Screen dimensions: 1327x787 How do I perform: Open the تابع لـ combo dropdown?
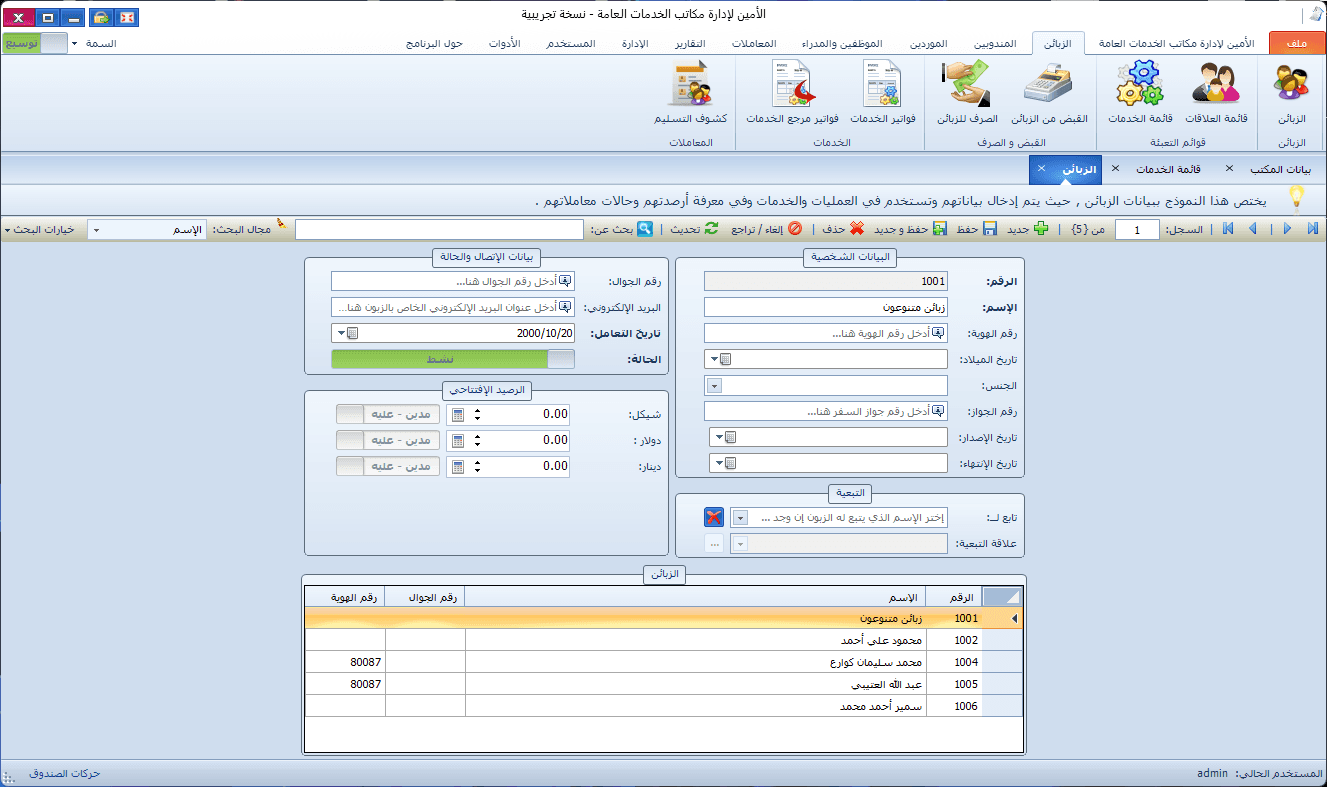[x=740, y=517]
